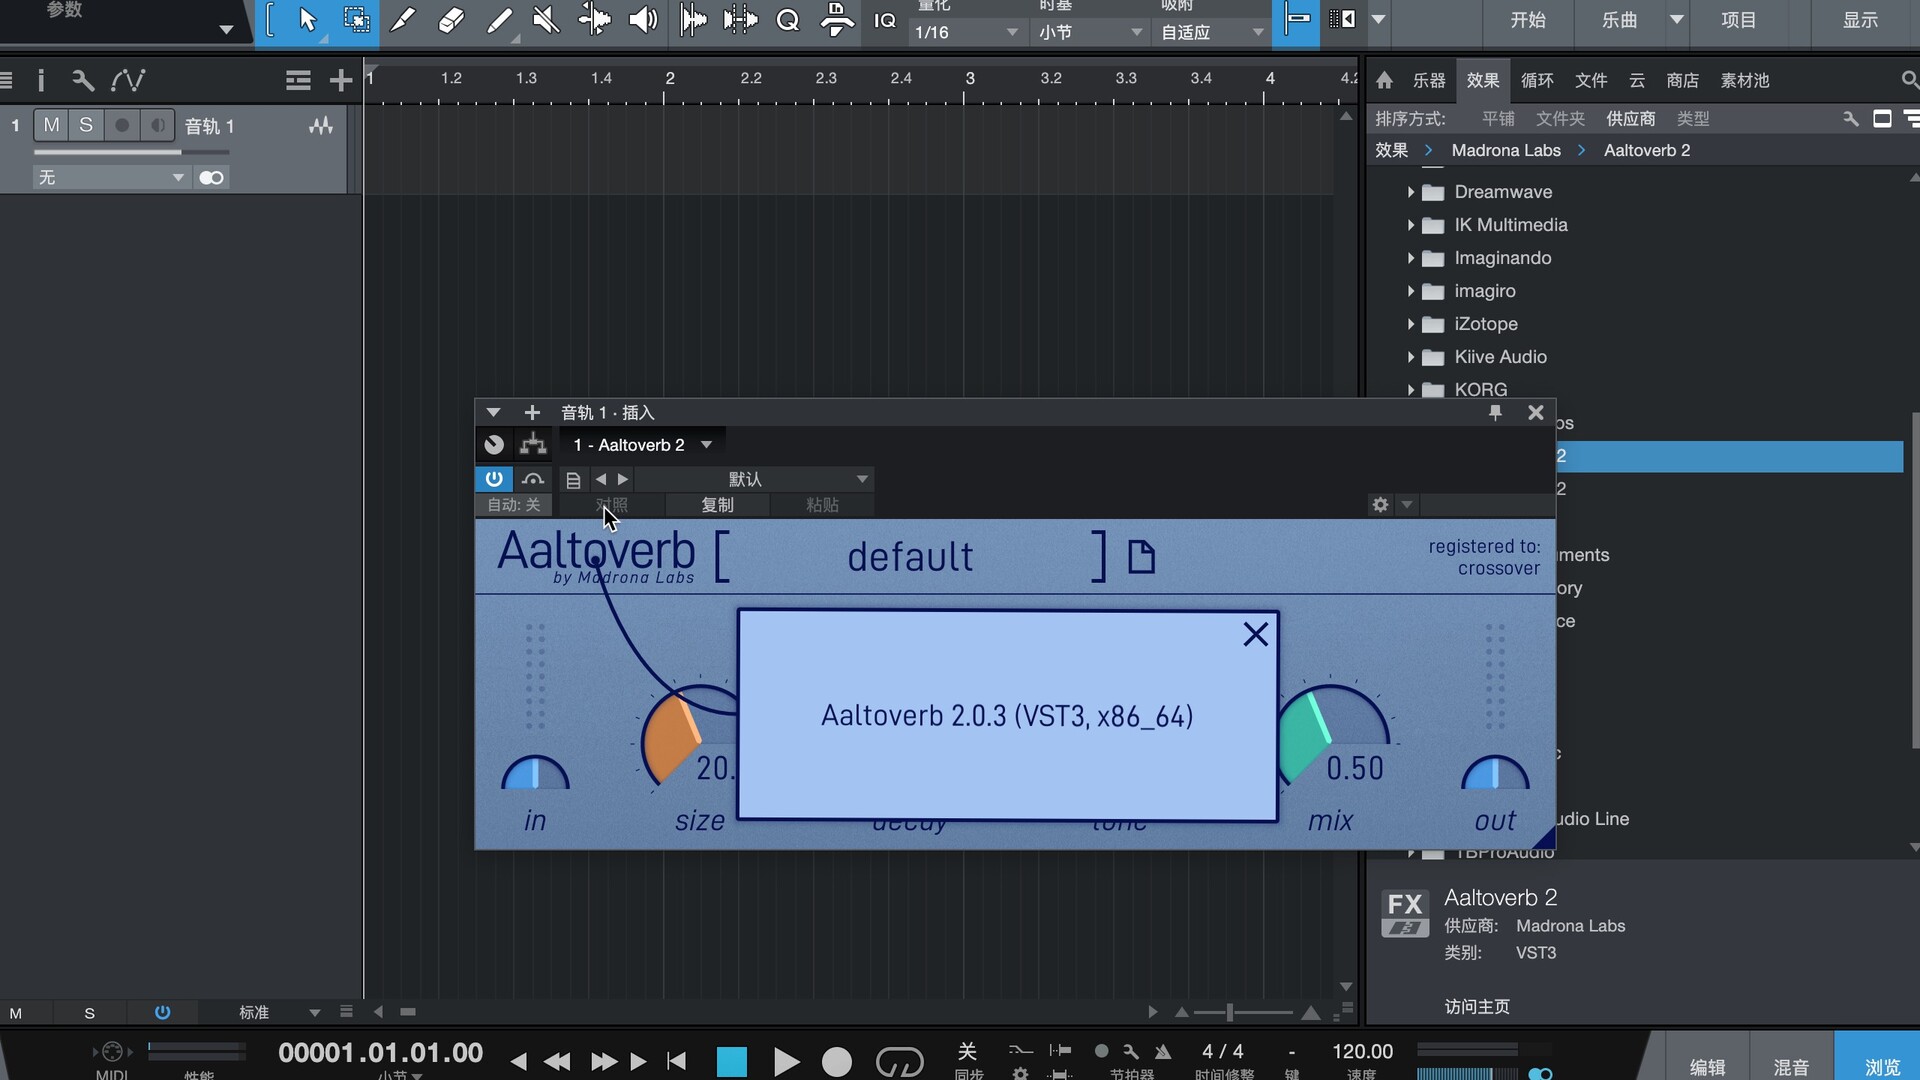
Task: Start playback with the play button
Action: pos(786,1061)
